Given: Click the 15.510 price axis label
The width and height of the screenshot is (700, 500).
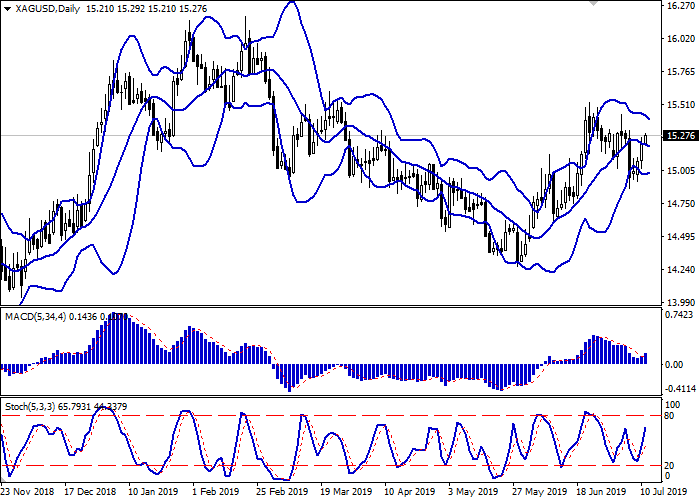Looking at the screenshot, I should 678,105.
